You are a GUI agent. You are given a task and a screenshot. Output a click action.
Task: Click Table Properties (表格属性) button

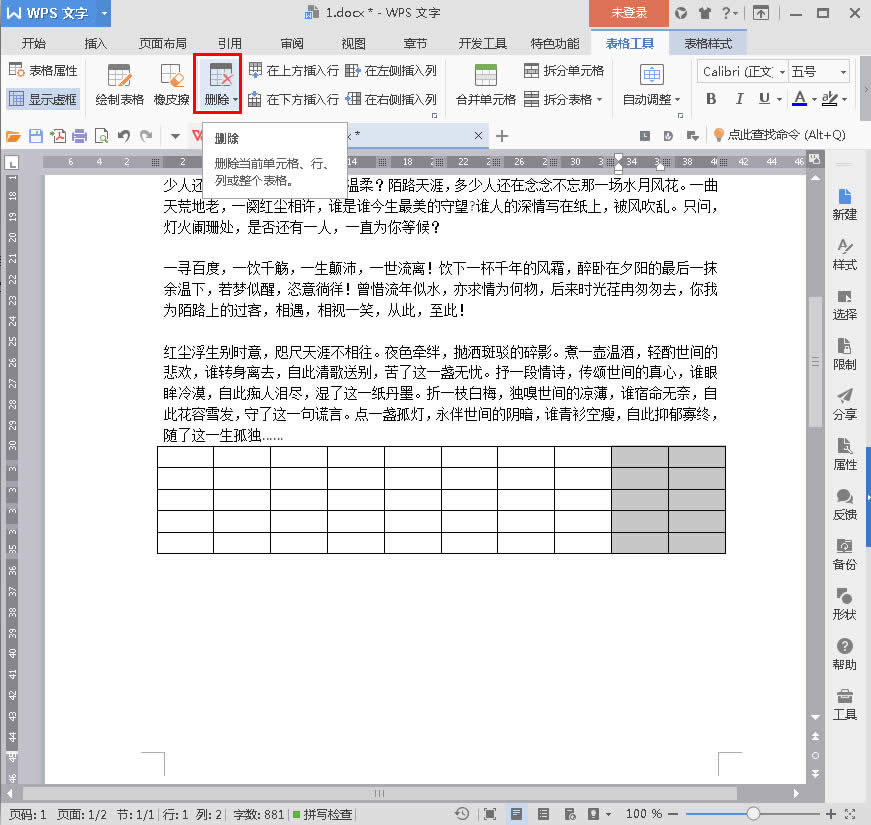coord(43,71)
